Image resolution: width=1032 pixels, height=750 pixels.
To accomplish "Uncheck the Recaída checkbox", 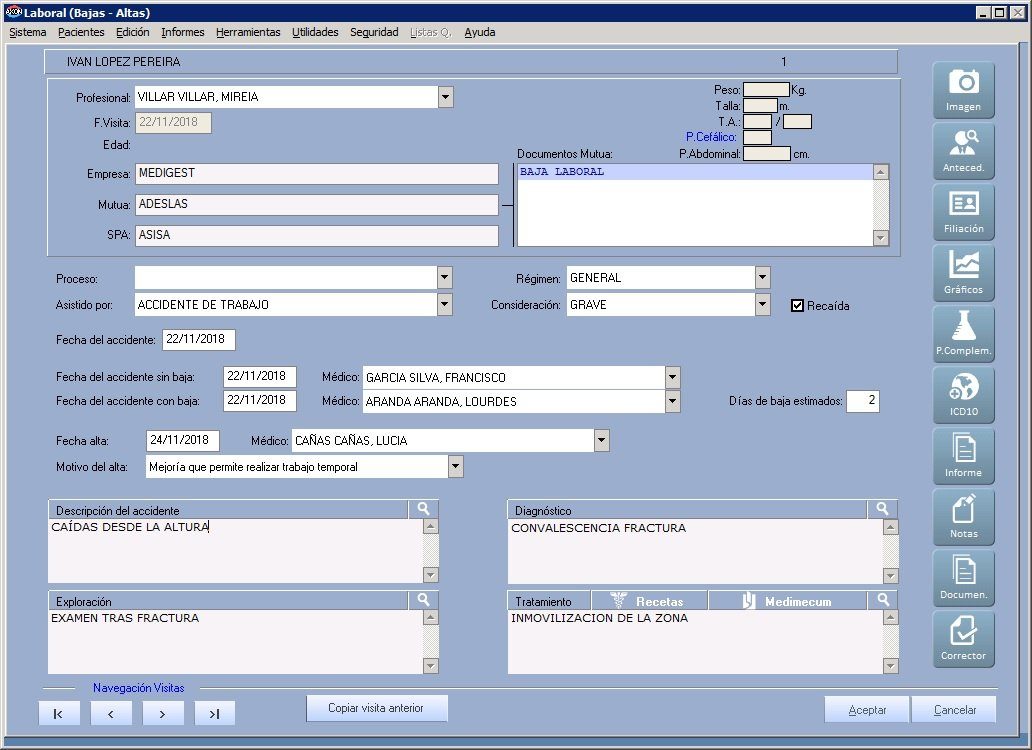I will click(797, 305).
